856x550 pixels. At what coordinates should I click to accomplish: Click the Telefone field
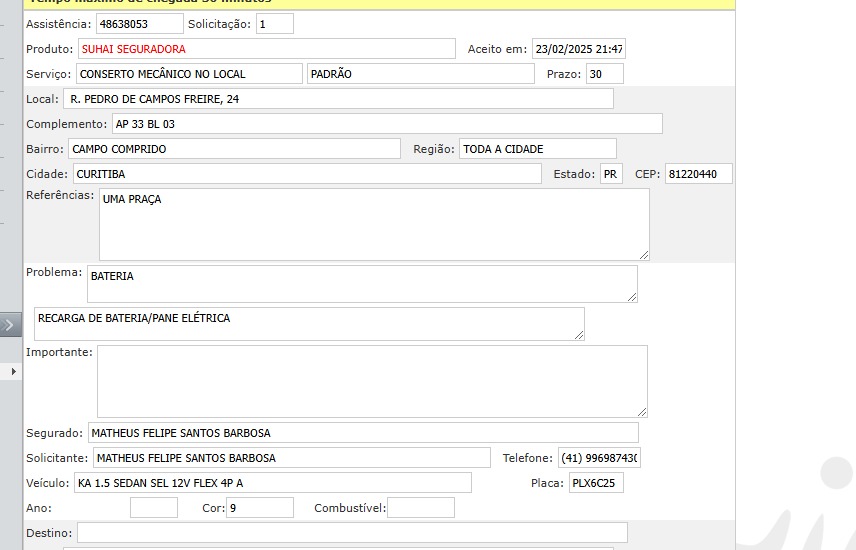(599, 458)
